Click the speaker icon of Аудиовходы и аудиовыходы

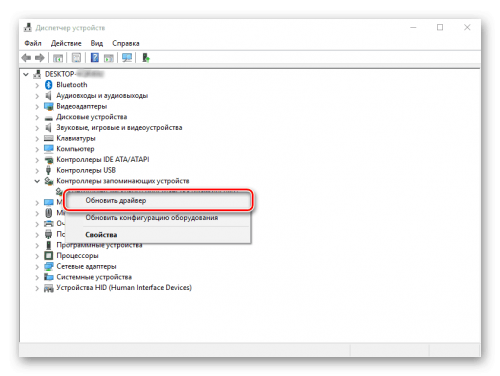pos(49,96)
